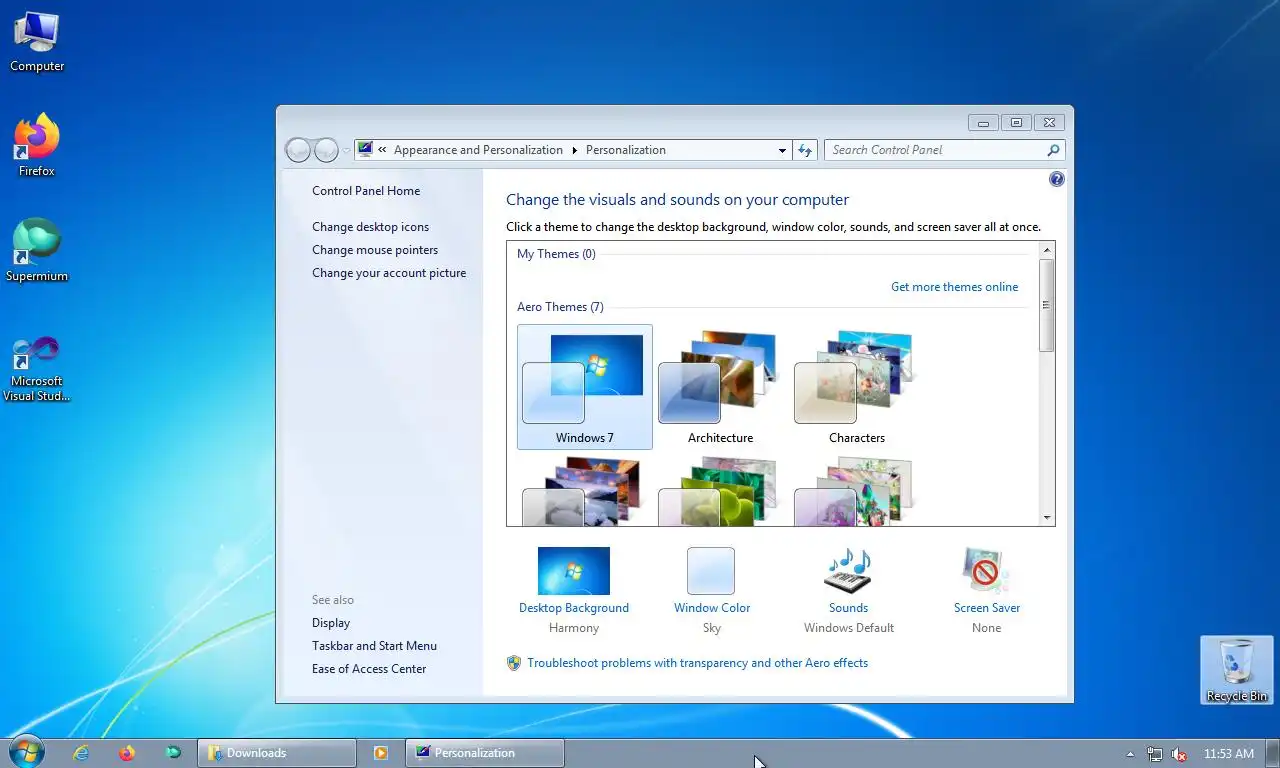Select the Characters theme

pyautogui.click(x=857, y=387)
